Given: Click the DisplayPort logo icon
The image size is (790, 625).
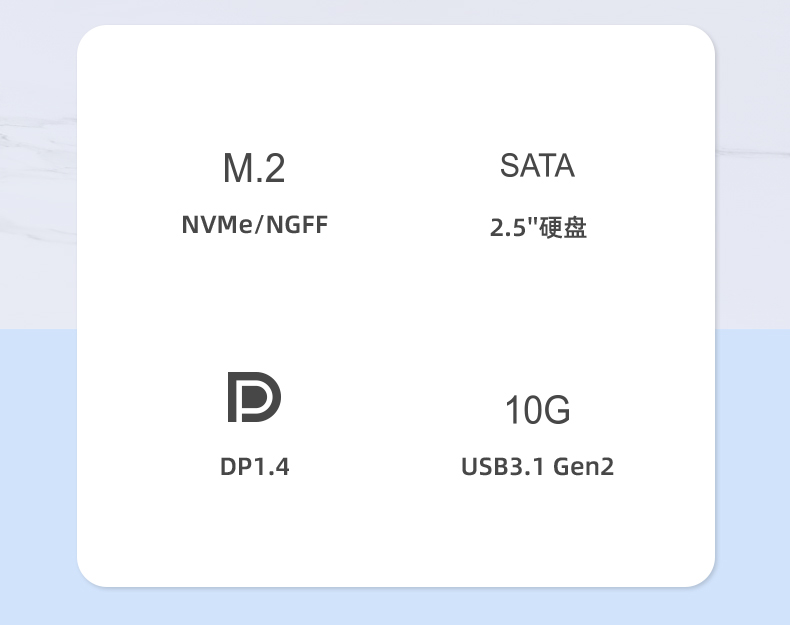Looking at the screenshot, I should (254, 397).
